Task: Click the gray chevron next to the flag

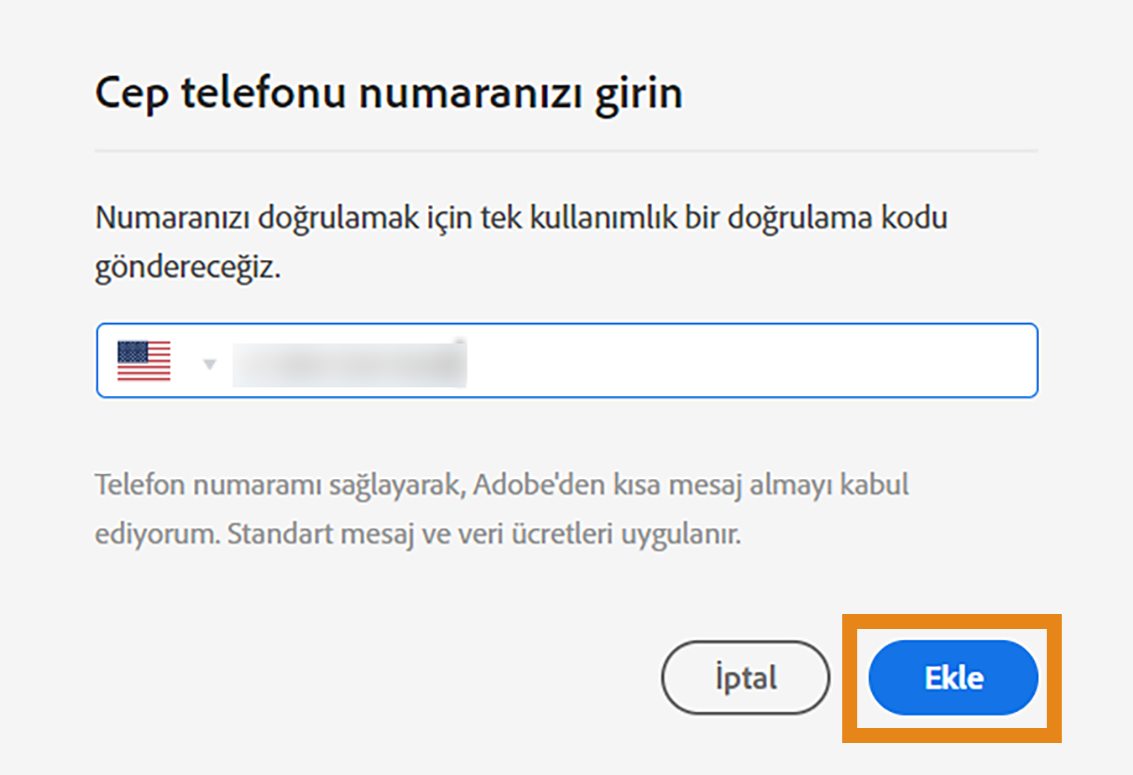Action: pyautogui.click(x=208, y=362)
